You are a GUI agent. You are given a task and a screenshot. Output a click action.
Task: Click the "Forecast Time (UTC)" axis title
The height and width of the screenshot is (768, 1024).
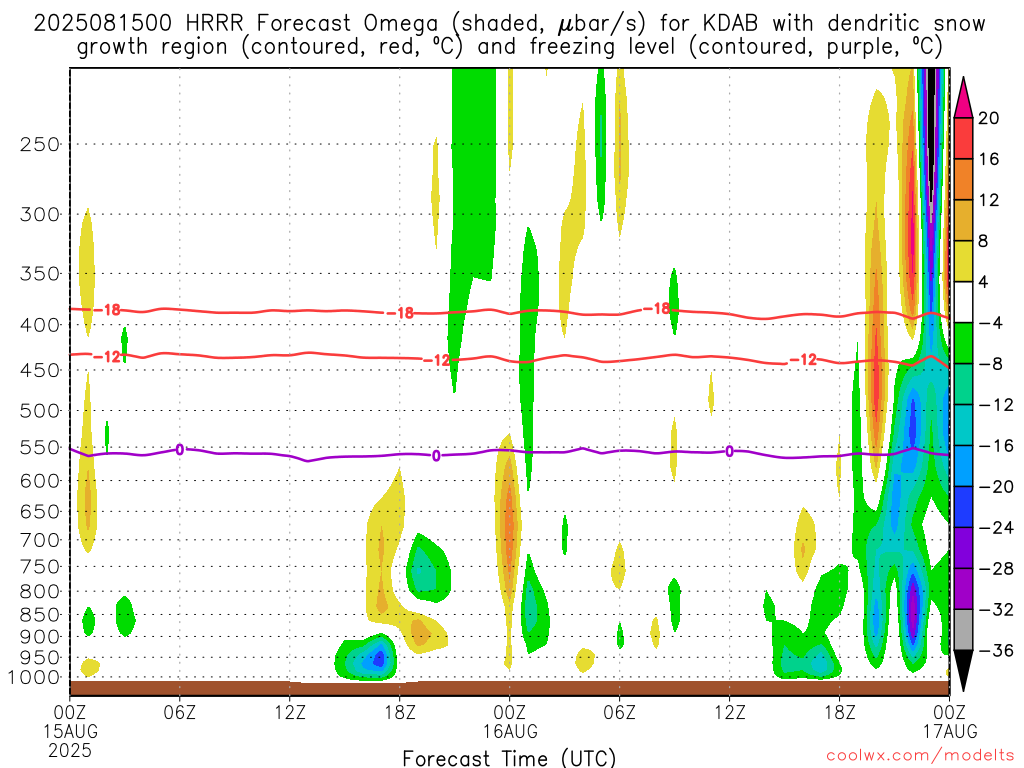(509, 758)
